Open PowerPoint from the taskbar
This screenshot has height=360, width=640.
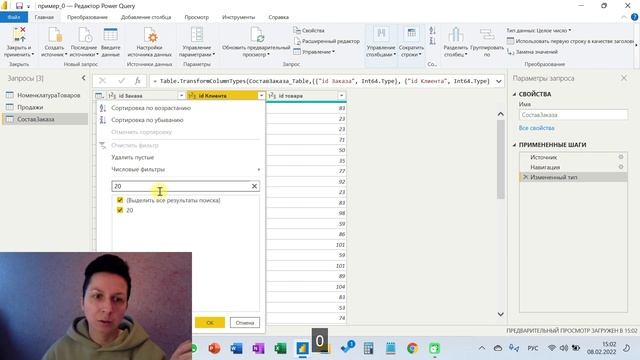tap(214, 348)
